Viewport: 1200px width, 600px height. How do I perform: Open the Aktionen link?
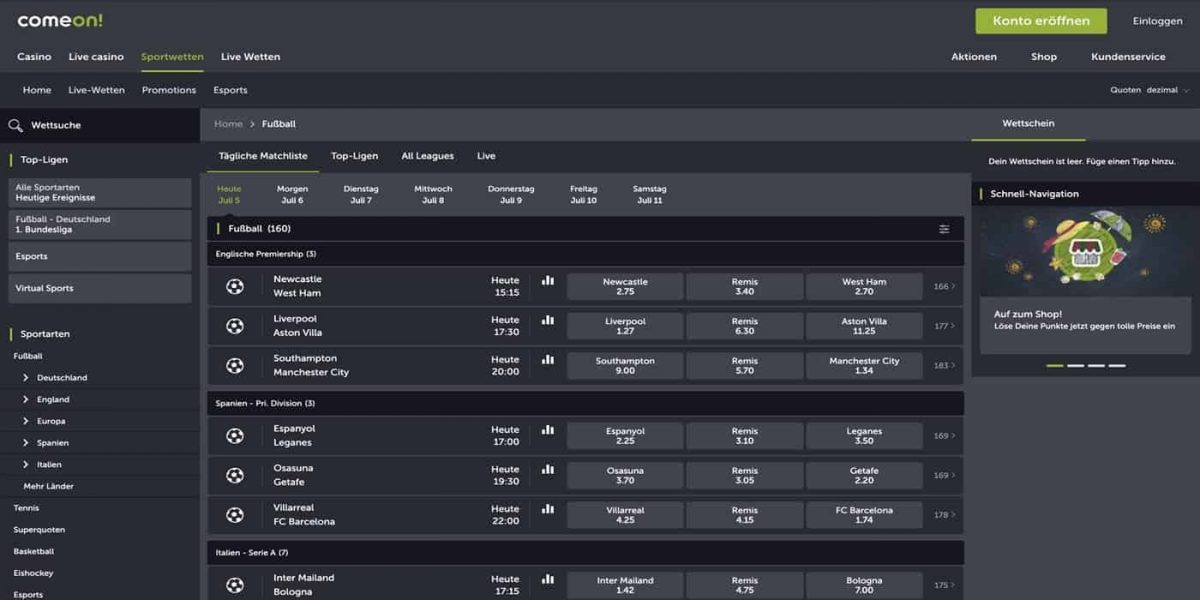(974, 57)
